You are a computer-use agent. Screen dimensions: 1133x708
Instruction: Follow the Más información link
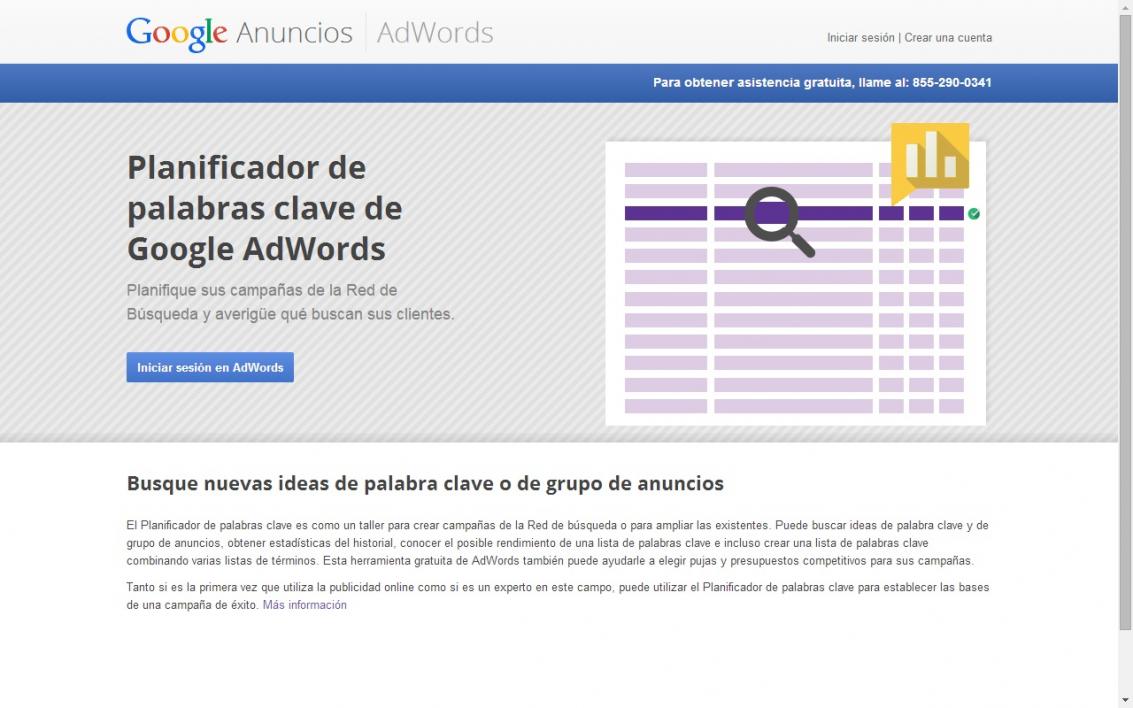[x=304, y=605]
